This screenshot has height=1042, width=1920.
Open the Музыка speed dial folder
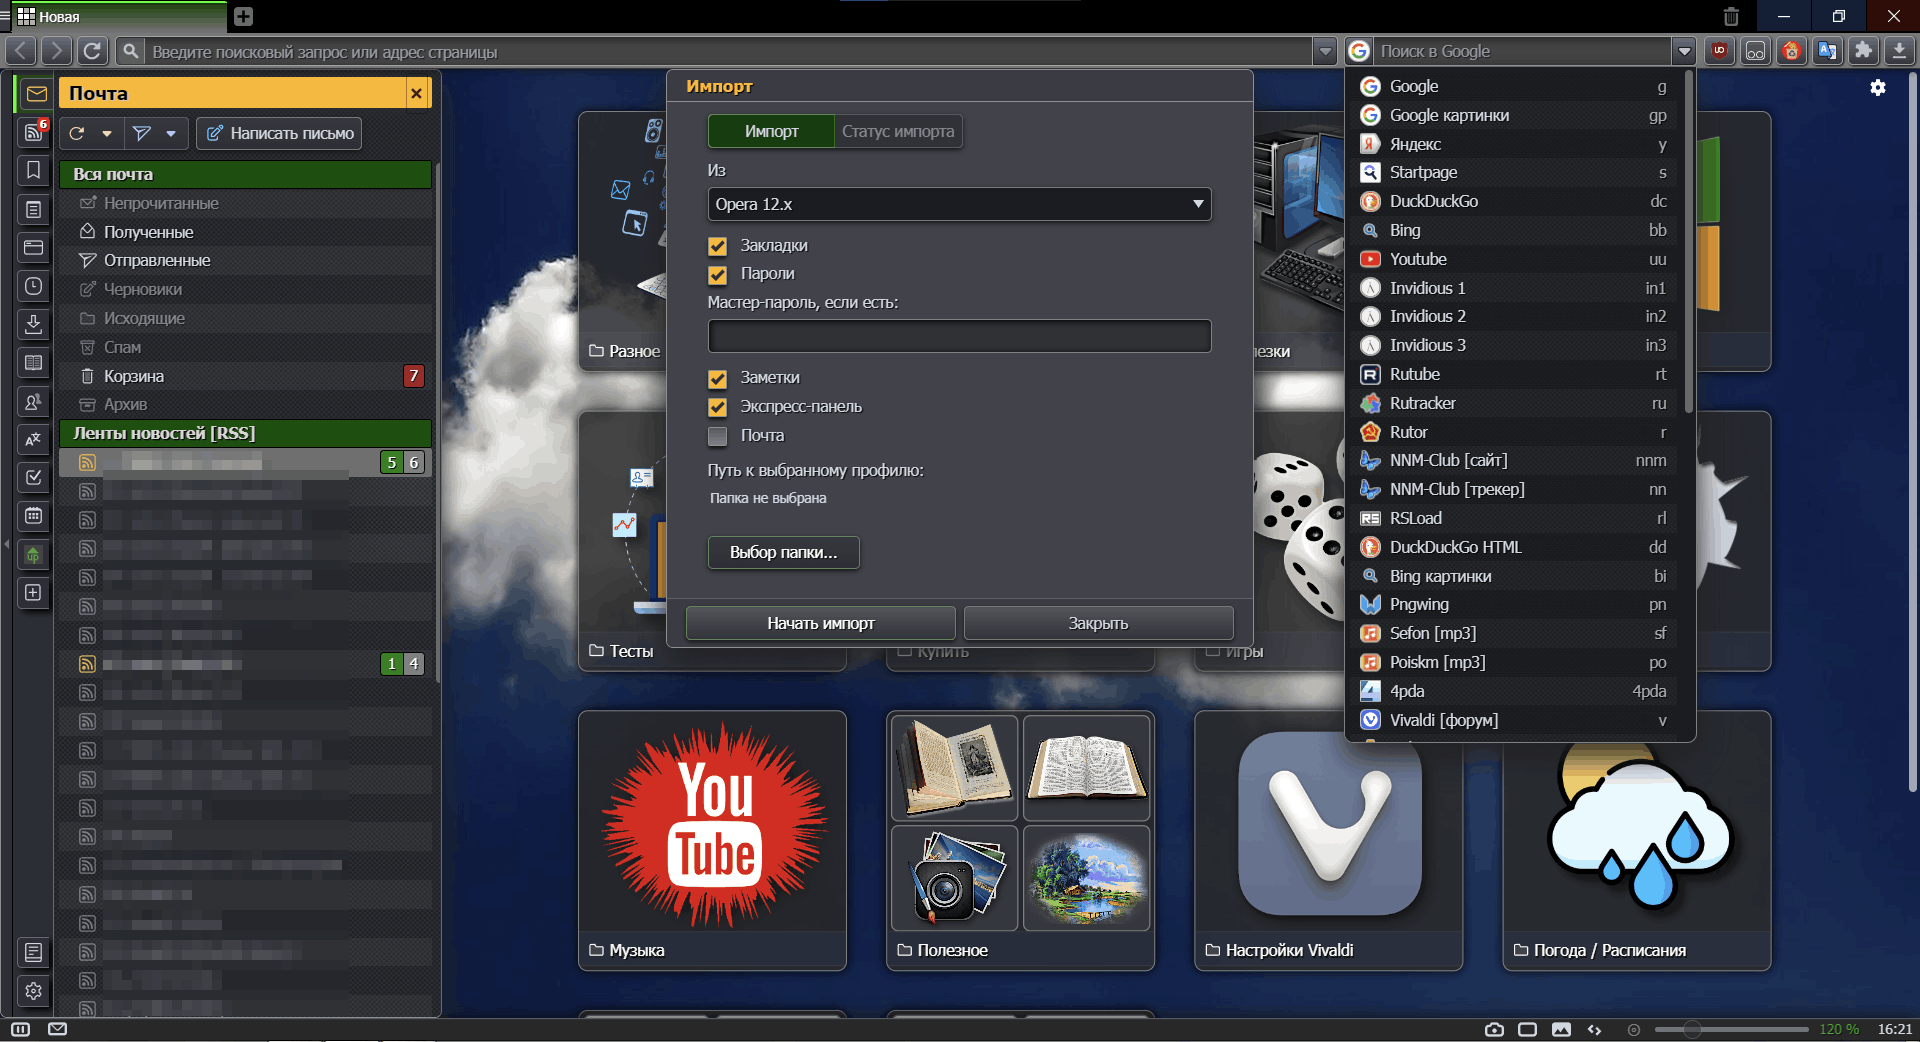712,840
